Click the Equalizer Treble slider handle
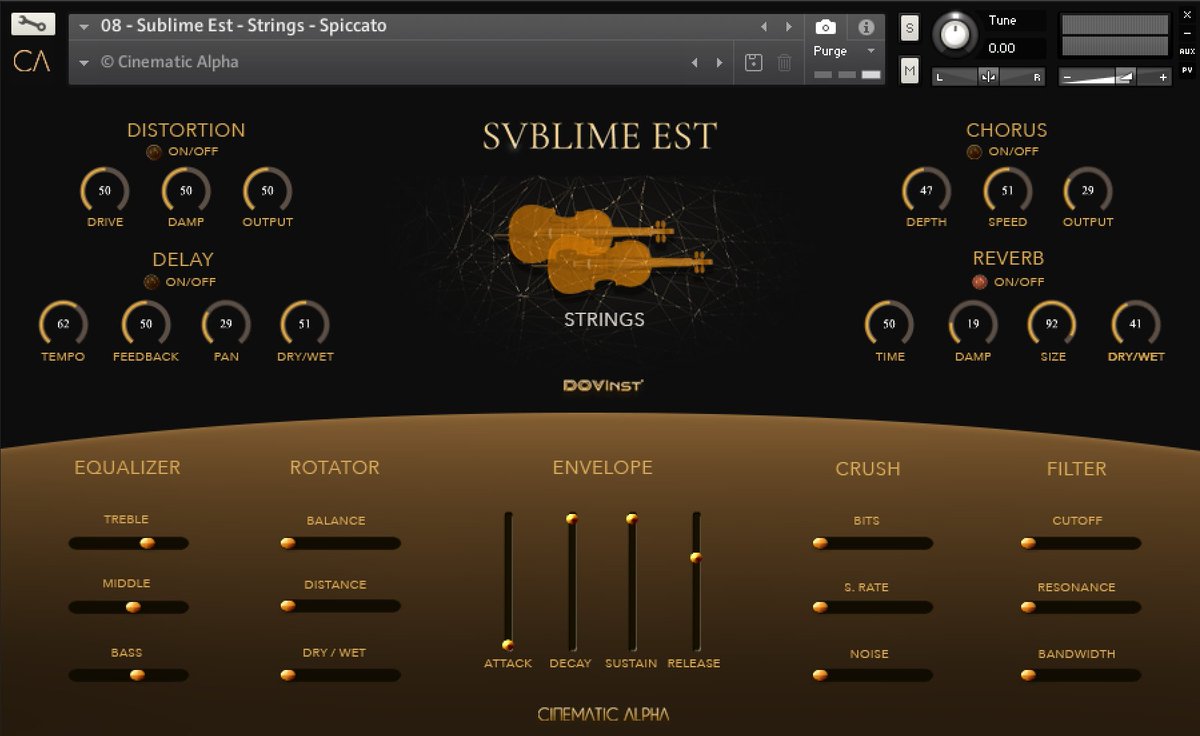The height and width of the screenshot is (736, 1200). (147, 543)
